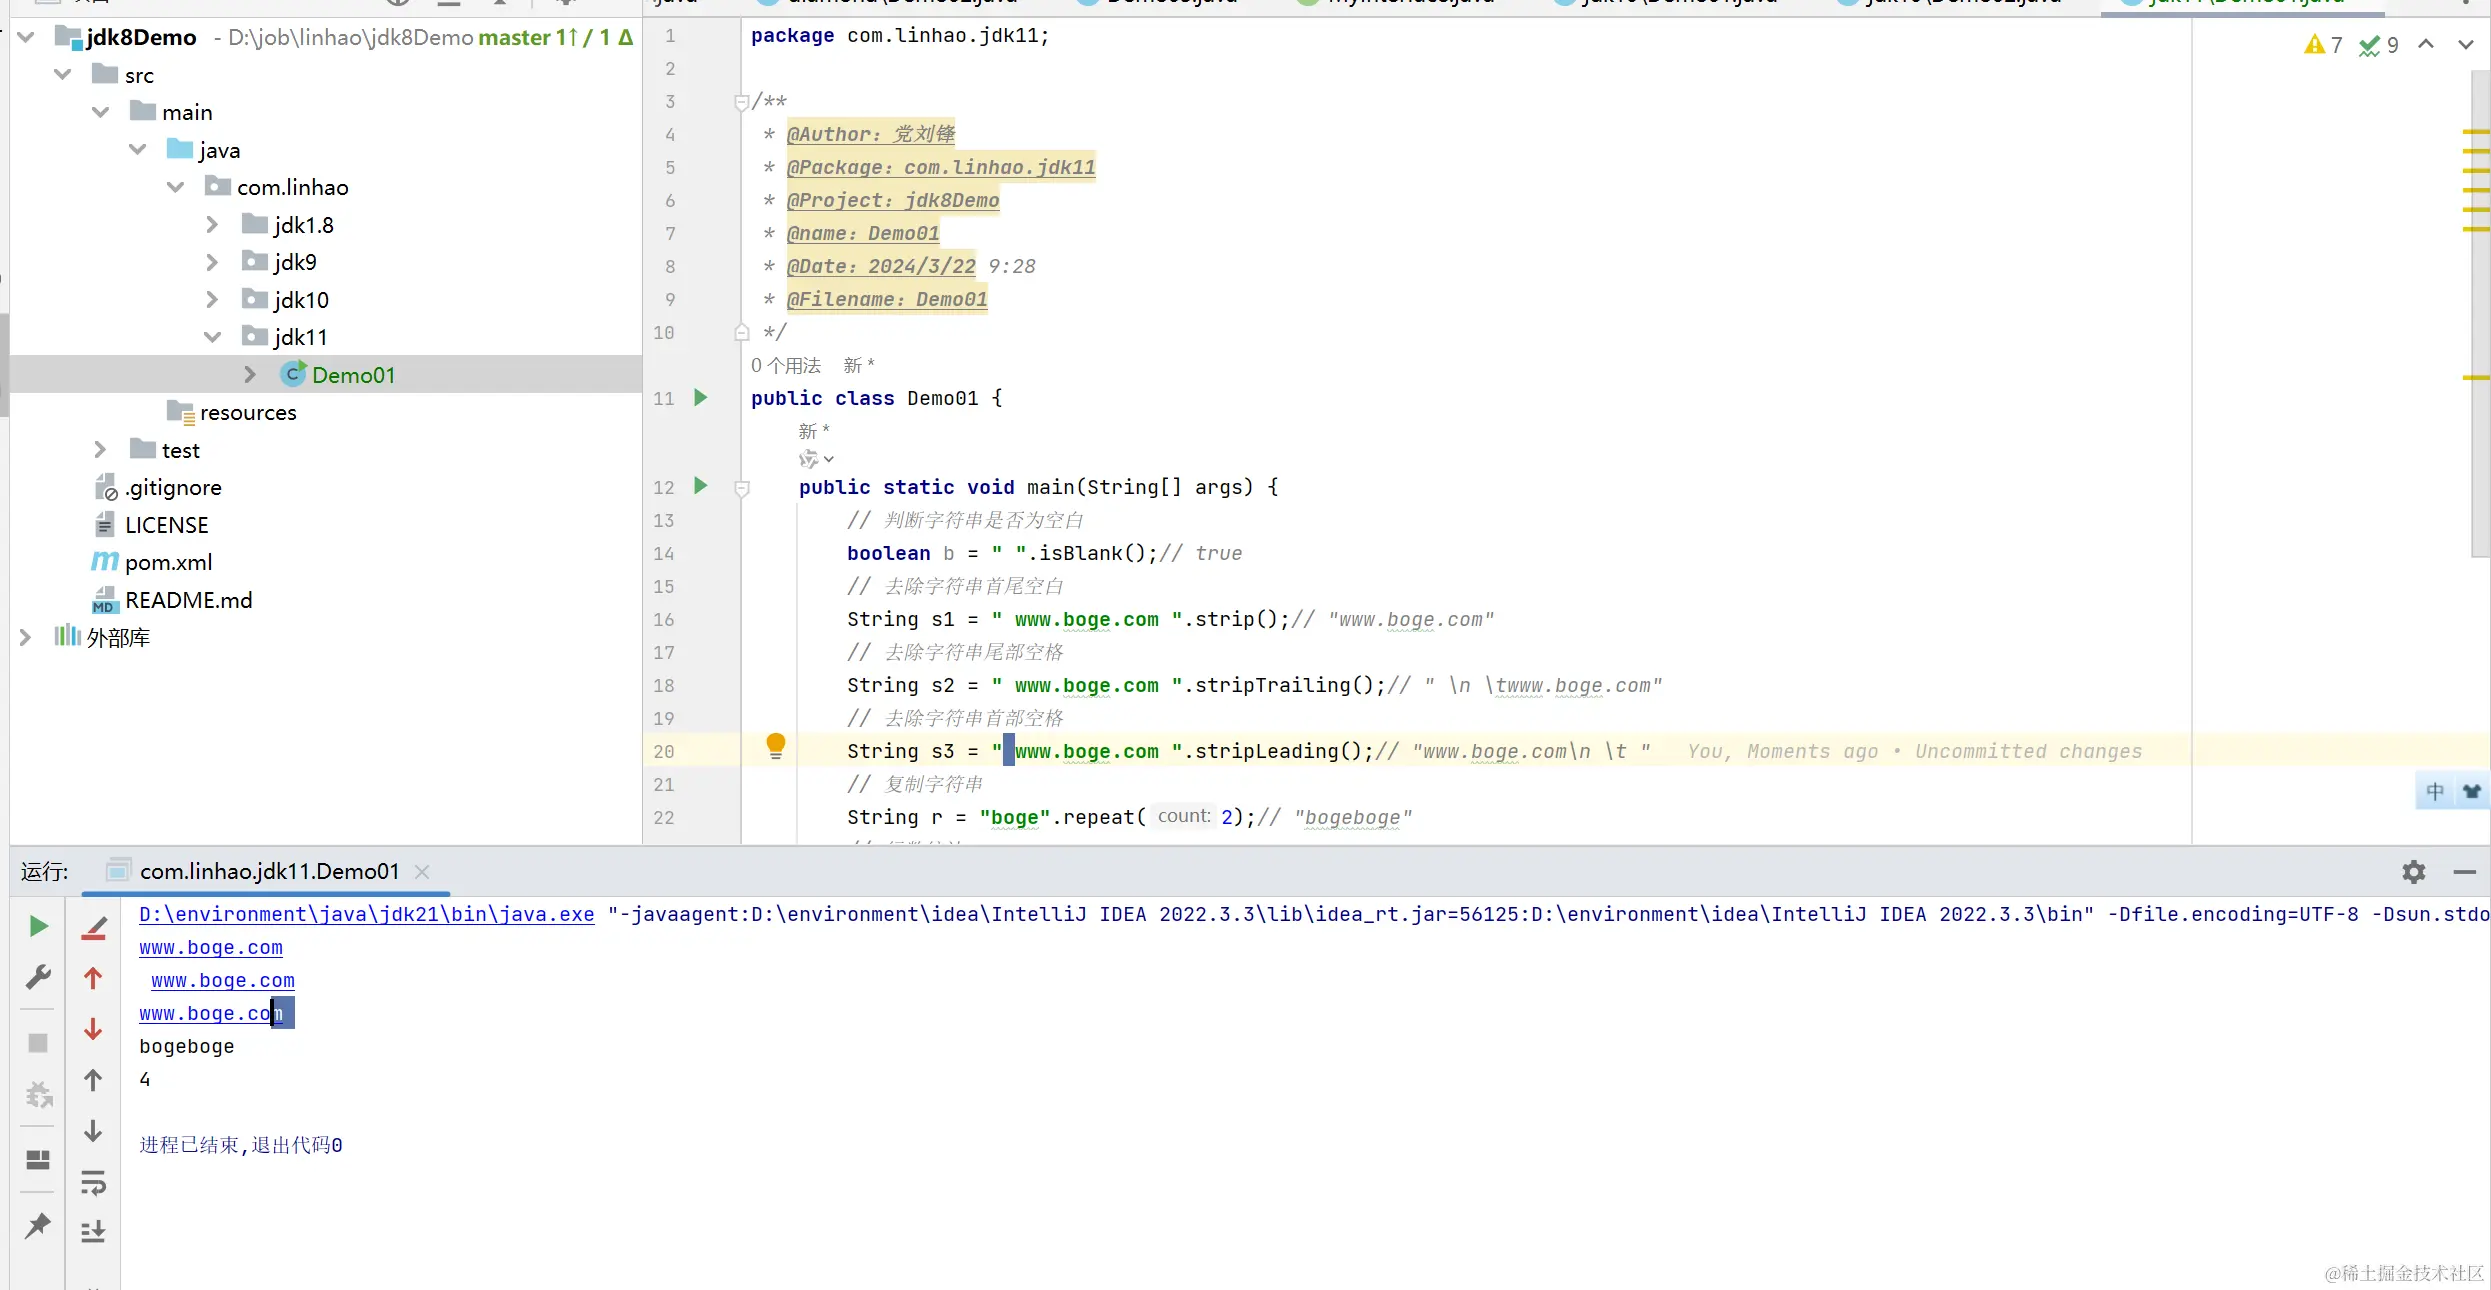Open run configuration settings via wrench icon
This screenshot has height=1290, width=2491.
pos(37,977)
